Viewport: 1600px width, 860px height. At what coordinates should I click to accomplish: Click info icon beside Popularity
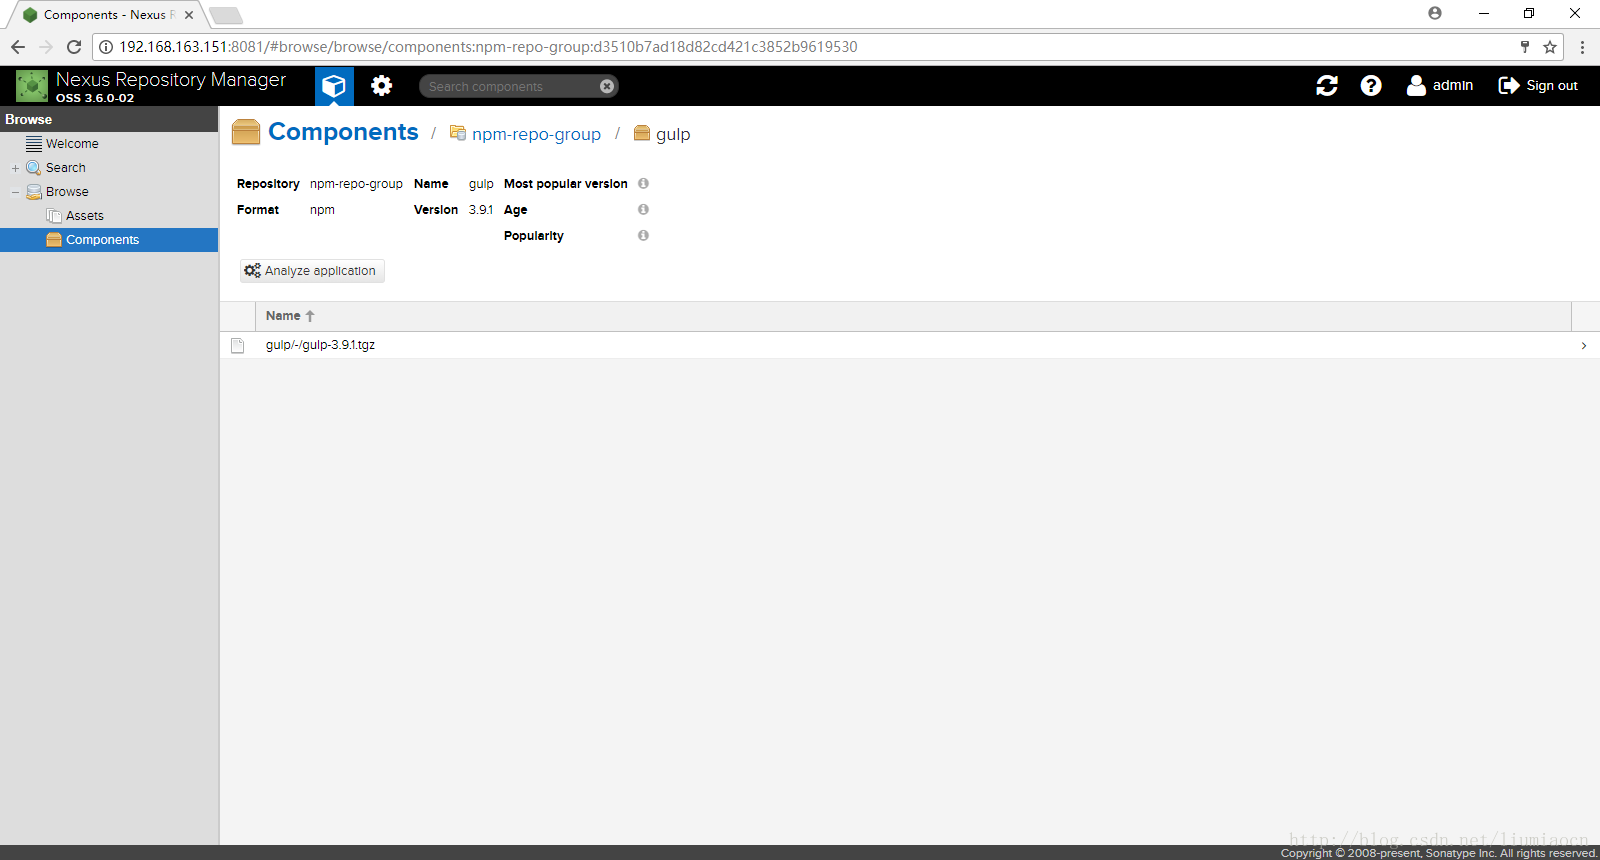tap(643, 235)
